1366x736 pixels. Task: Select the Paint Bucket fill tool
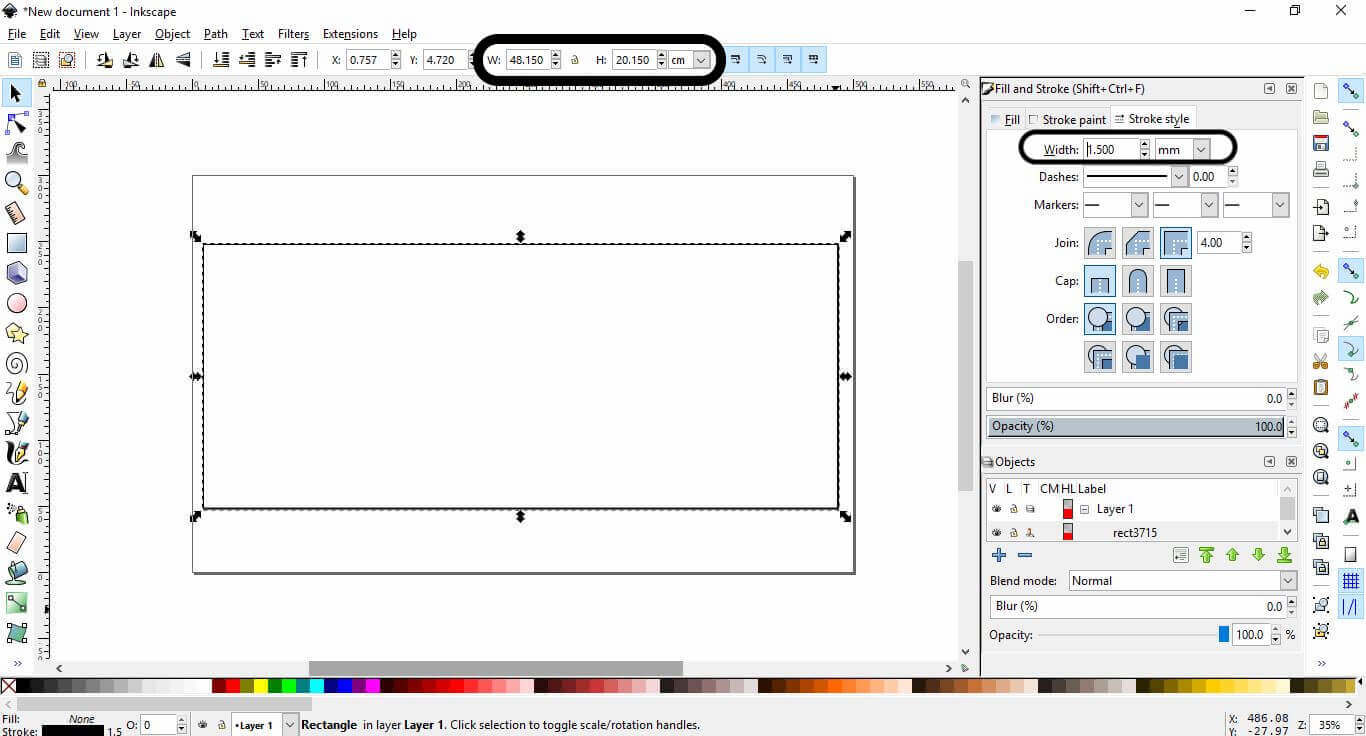16,573
